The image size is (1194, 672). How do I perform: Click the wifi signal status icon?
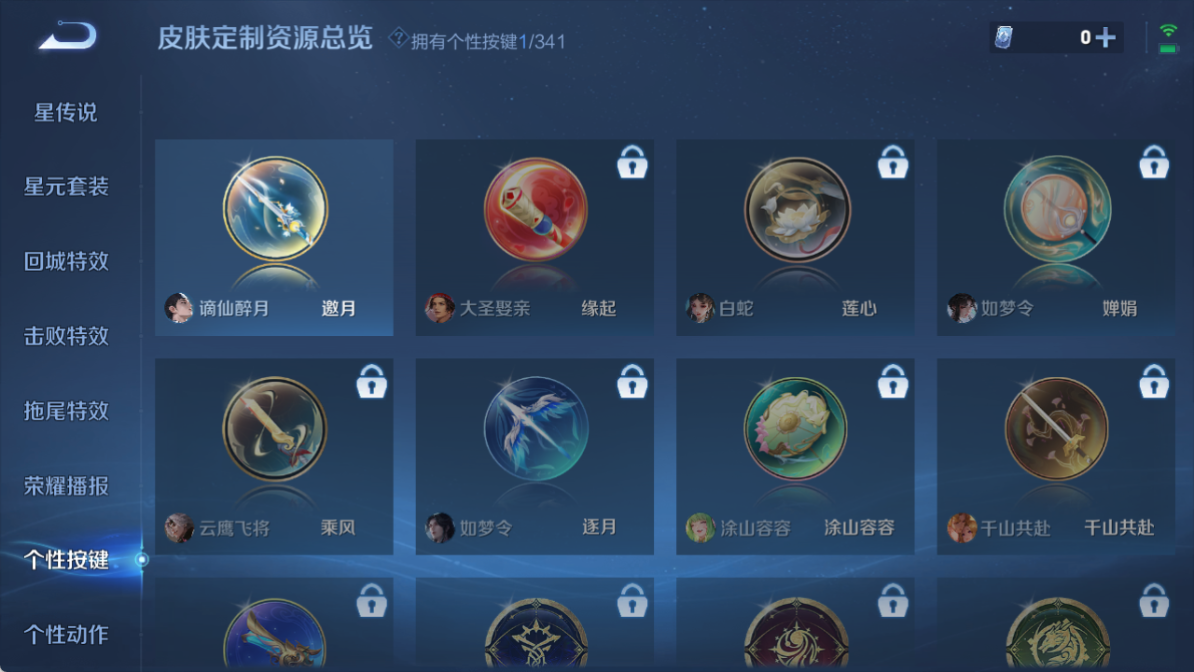pyautogui.click(x=1167, y=37)
